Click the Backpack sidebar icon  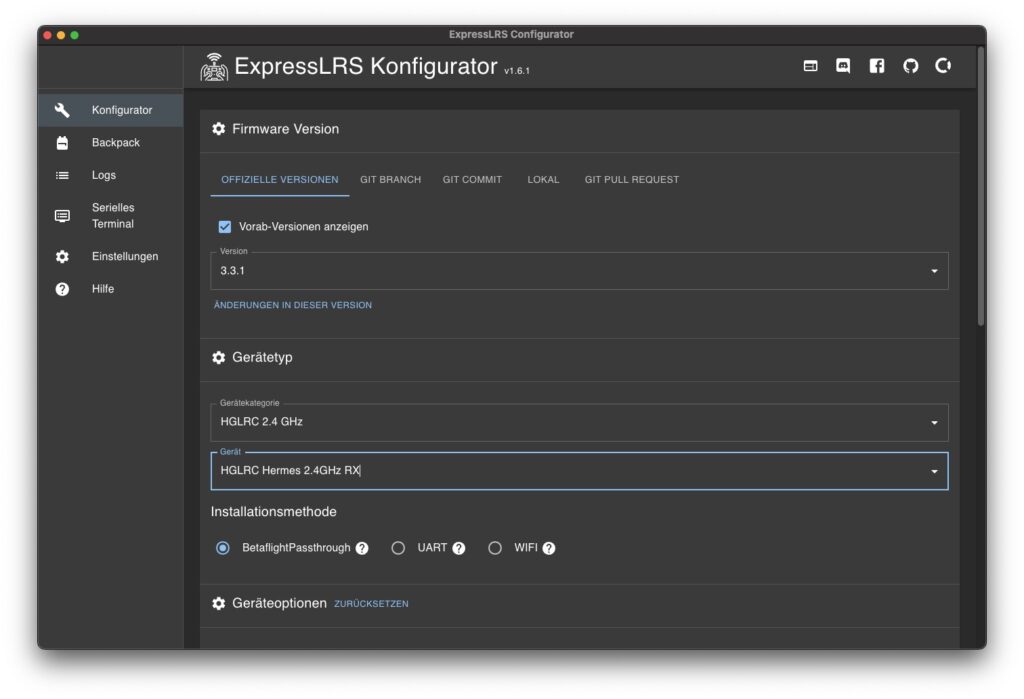[62, 143]
